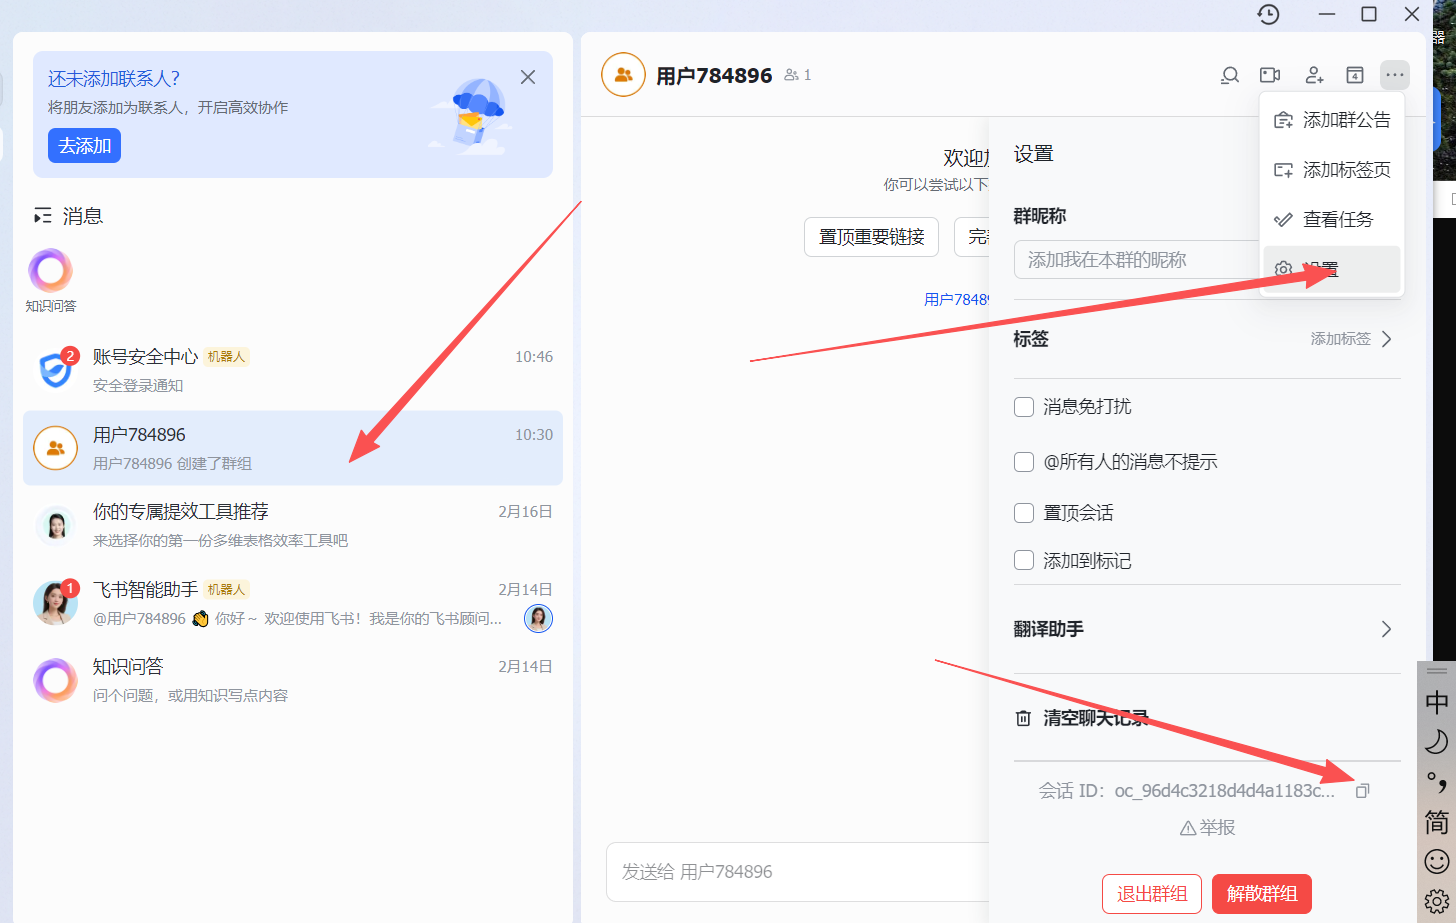Tick the 置顶会话 checkbox
Screen dimensions: 1456x923
1024,513
